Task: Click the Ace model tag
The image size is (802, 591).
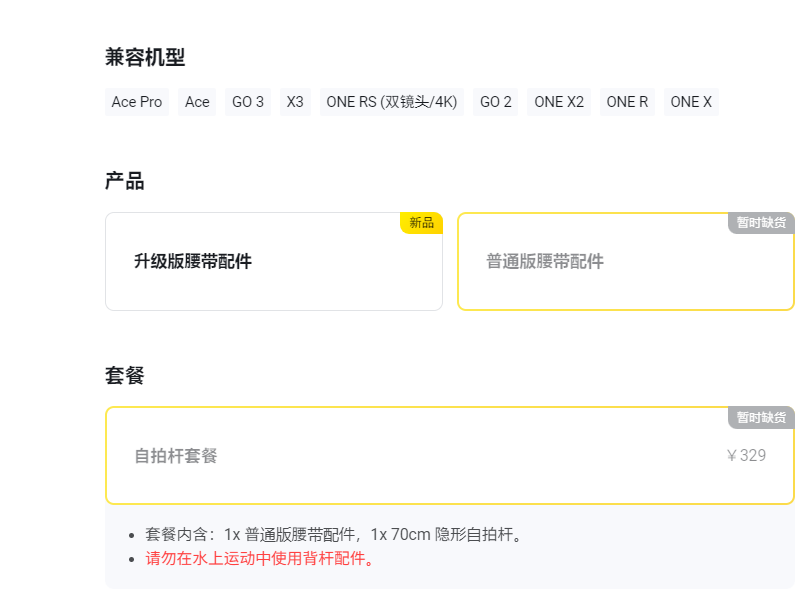Action: click(x=197, y=102)
